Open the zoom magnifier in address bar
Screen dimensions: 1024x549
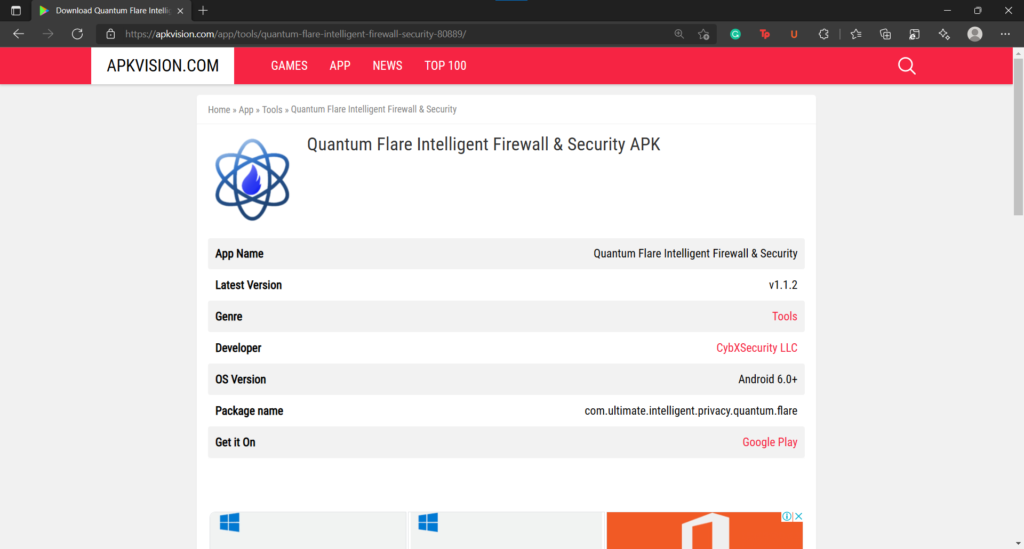[x=679, y=34]
